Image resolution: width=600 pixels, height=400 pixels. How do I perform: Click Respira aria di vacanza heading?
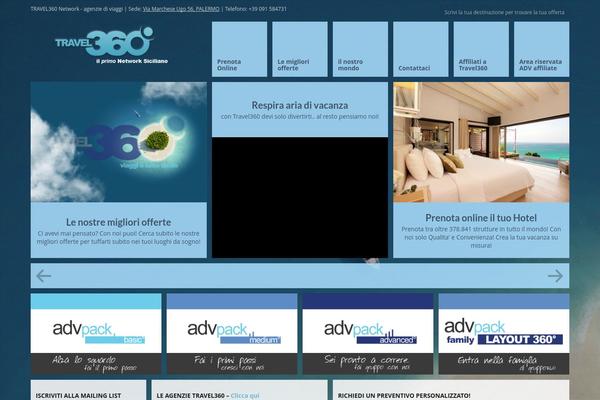[x=300, y=105]
